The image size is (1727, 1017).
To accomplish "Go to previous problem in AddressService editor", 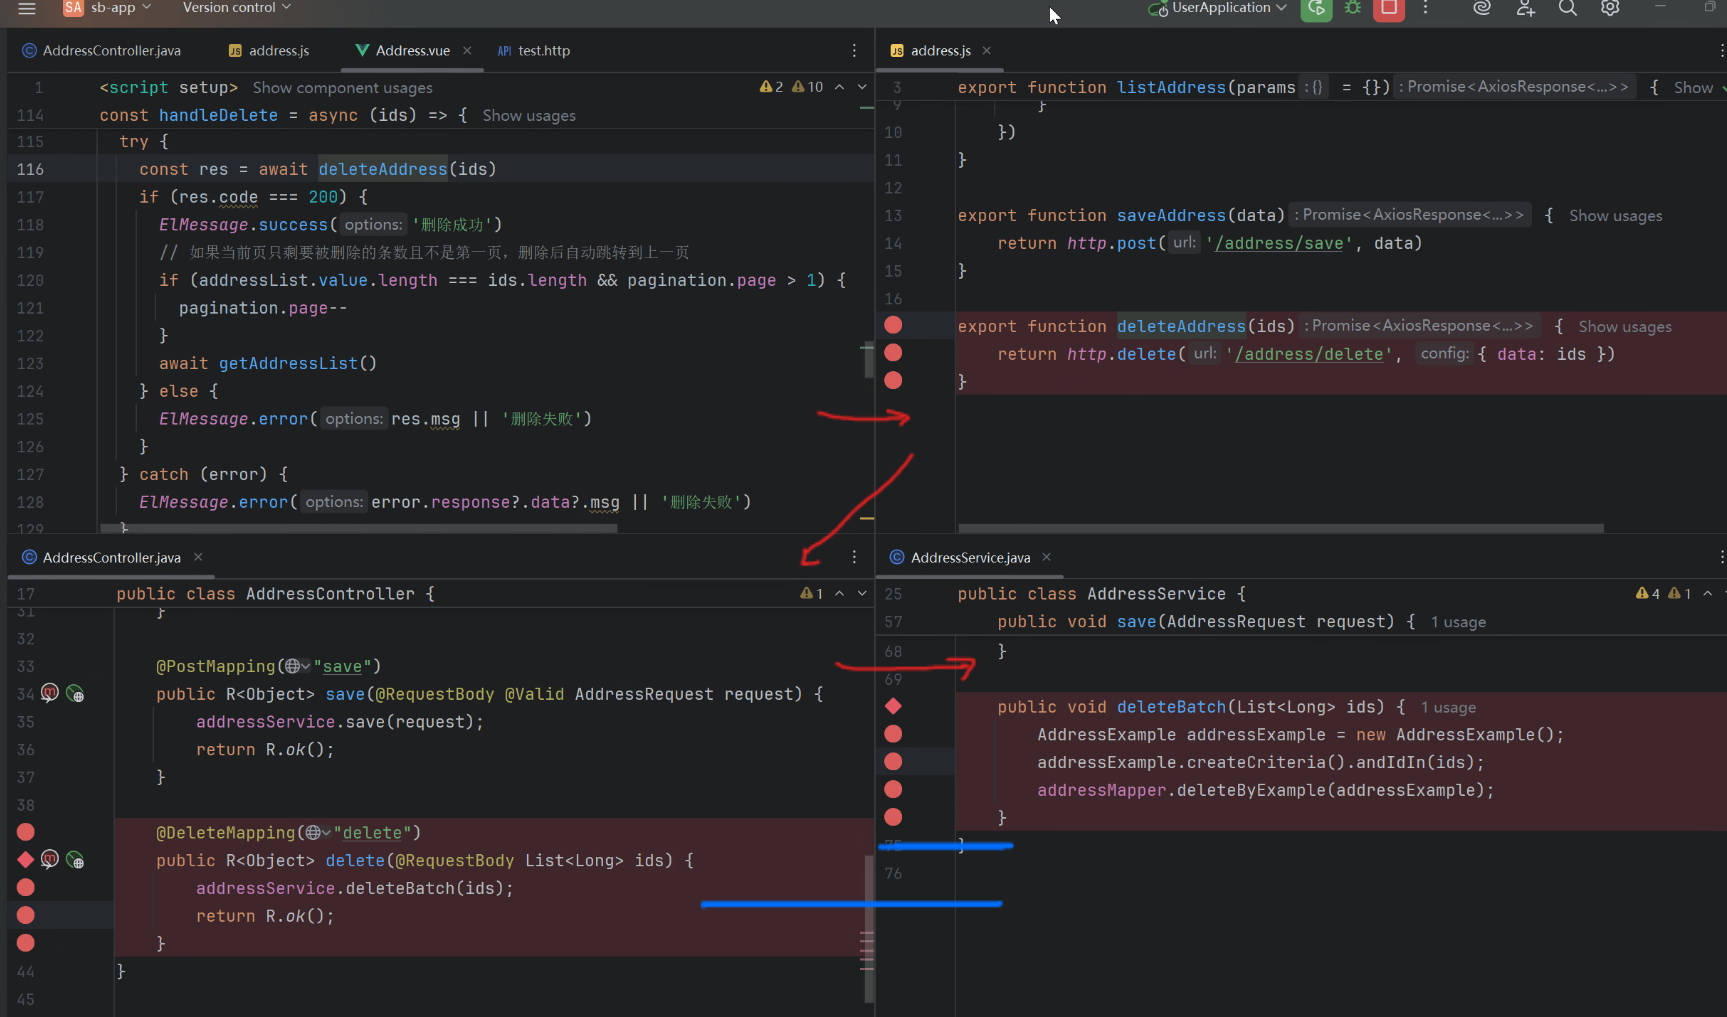I will pos(1708,593).
